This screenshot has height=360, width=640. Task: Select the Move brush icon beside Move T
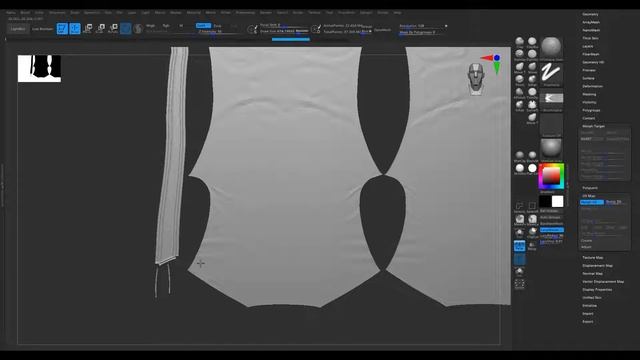click(532, 67)
